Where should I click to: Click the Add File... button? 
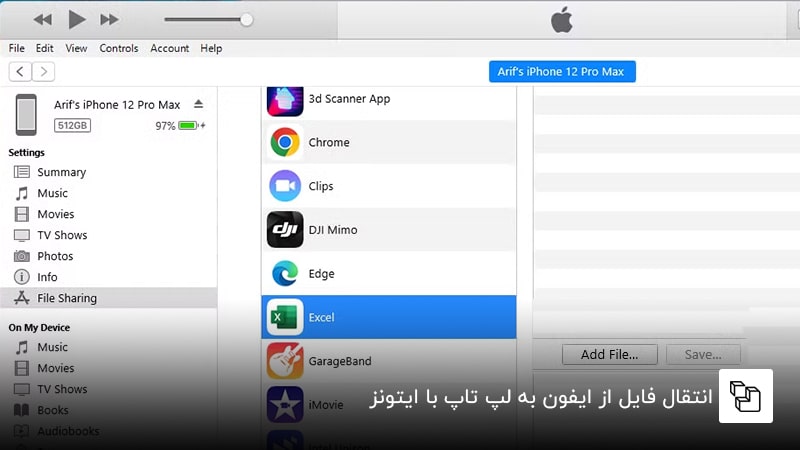[x=609, y=355]
